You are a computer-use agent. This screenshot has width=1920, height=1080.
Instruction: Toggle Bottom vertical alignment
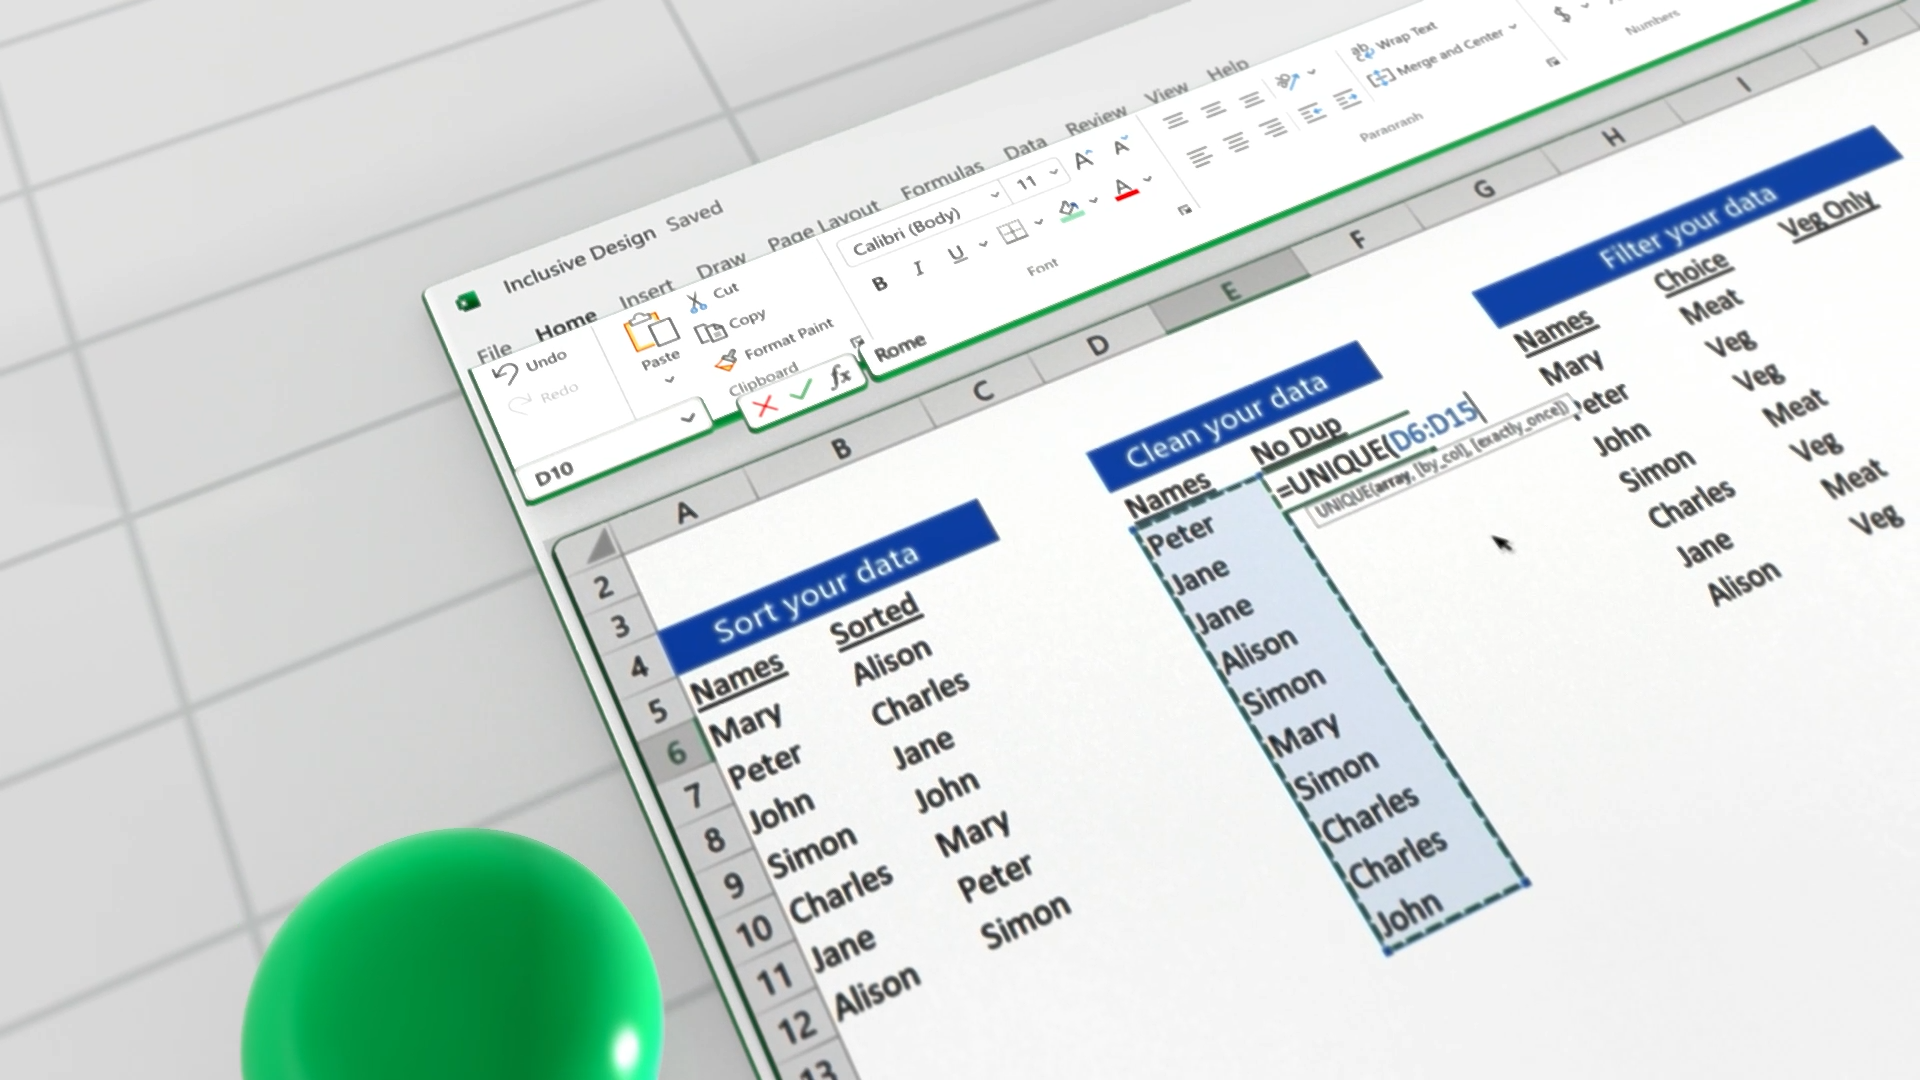coord(1250,98)
